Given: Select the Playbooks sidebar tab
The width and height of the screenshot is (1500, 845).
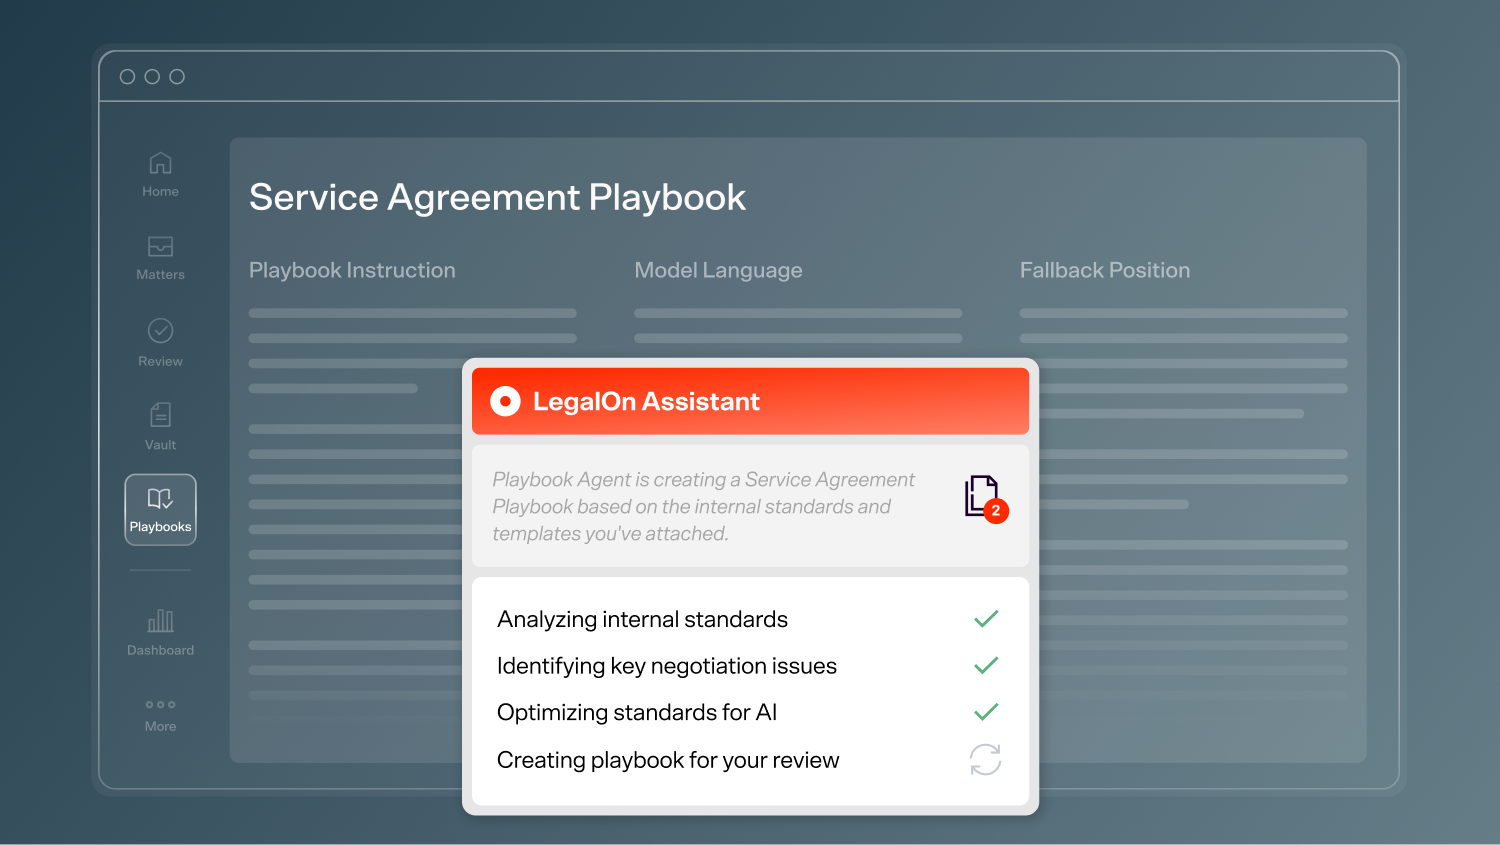Looking at the screenshot, I should pyautogui.click(x=160, y=510).
